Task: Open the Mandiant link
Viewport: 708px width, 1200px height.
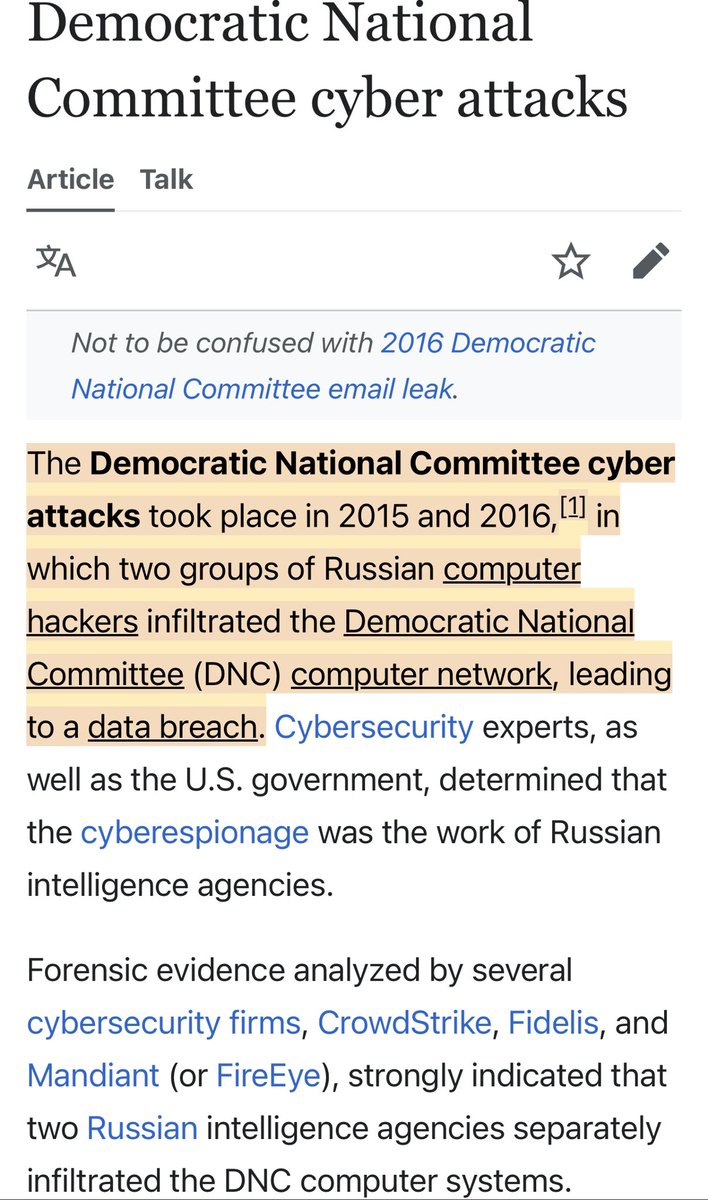Action: (93, 1075)
